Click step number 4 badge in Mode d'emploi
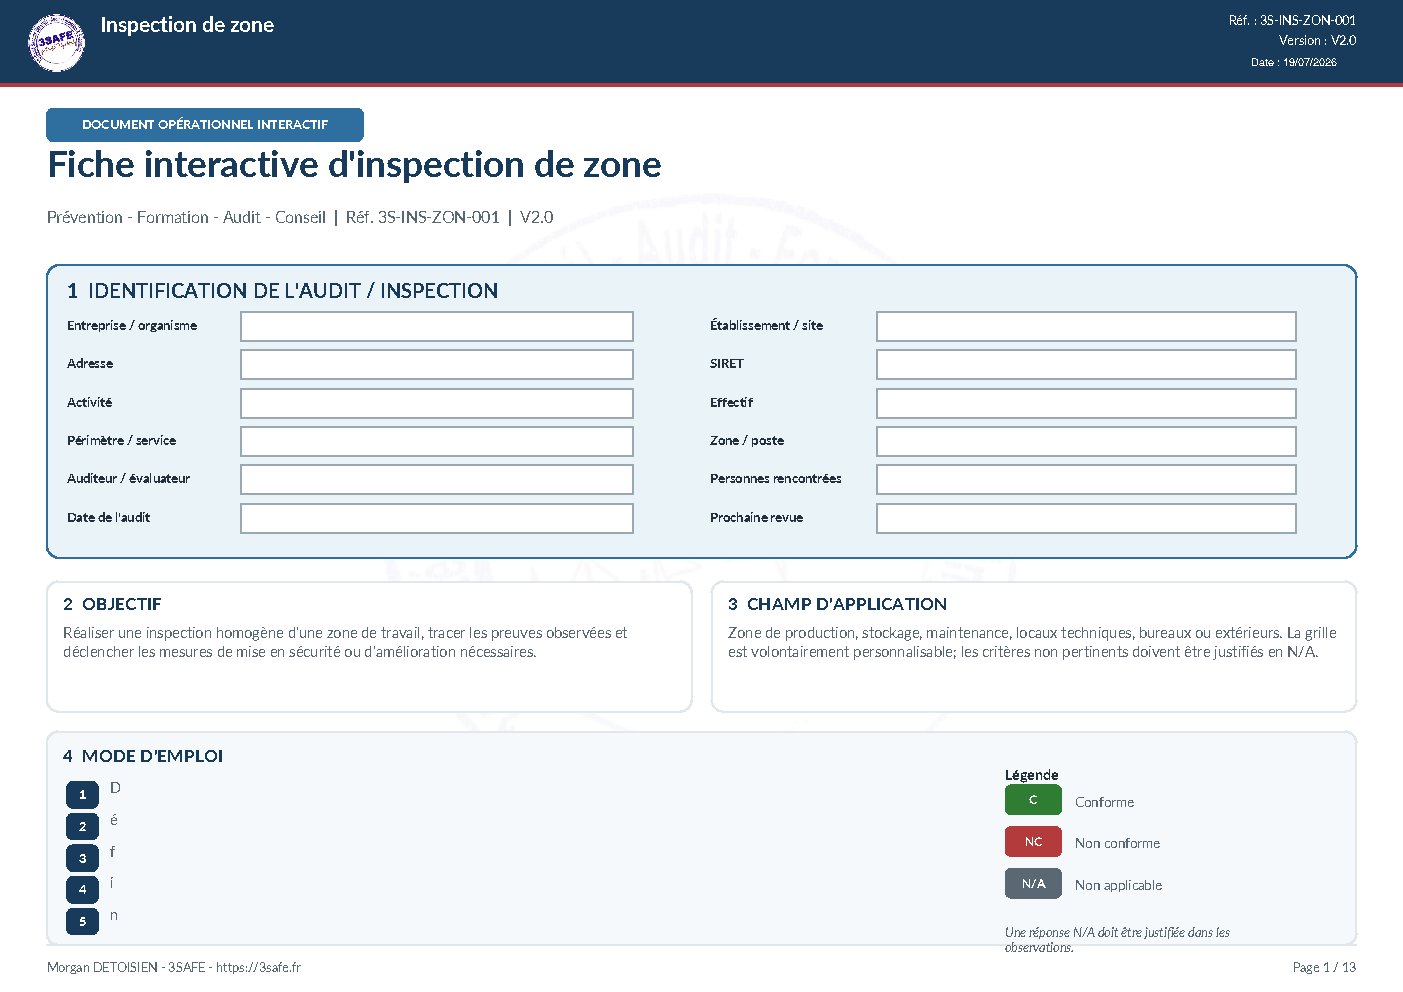 tap(82, 890)
